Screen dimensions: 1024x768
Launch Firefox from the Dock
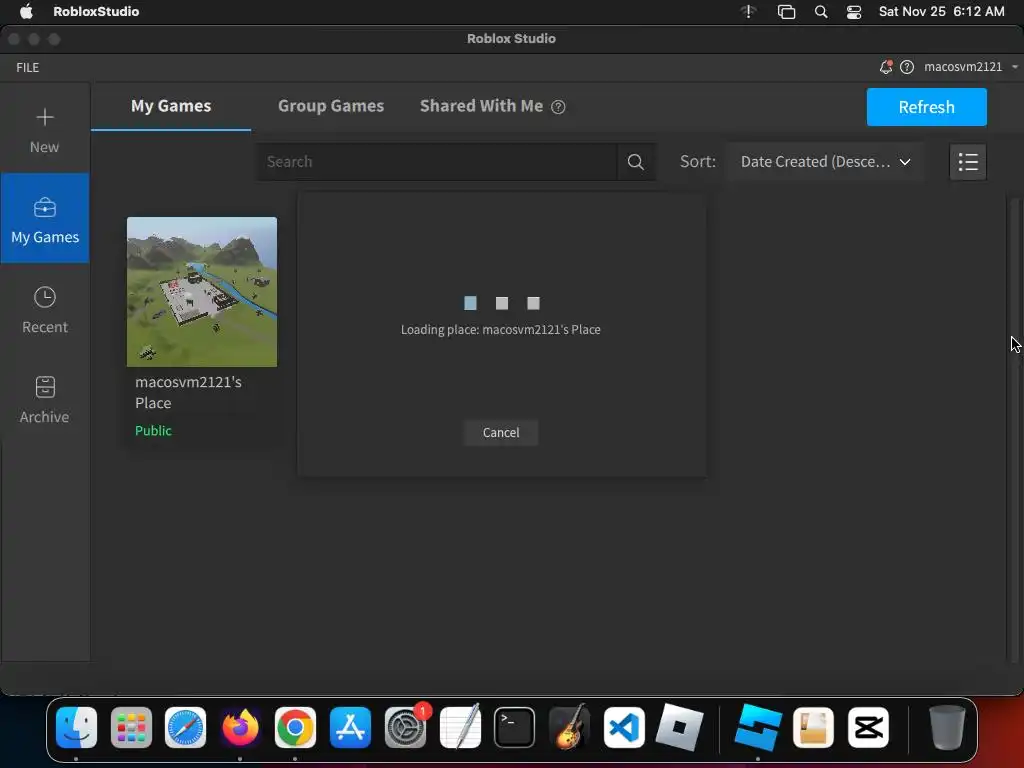point(240,727)
